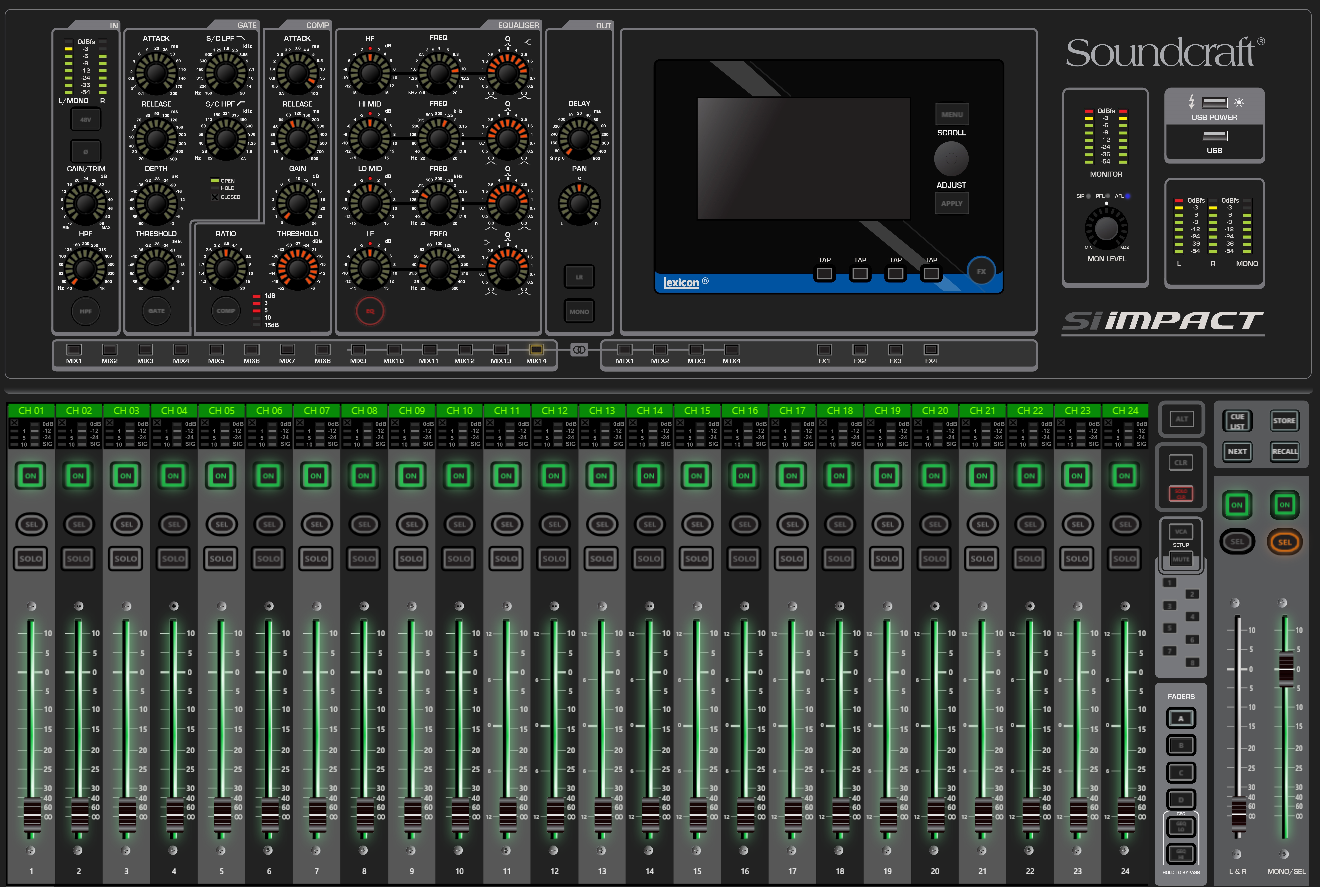This screenshot has height=887, width=1328.
Task: Select fader layer A
Action: coord(1182,718)
